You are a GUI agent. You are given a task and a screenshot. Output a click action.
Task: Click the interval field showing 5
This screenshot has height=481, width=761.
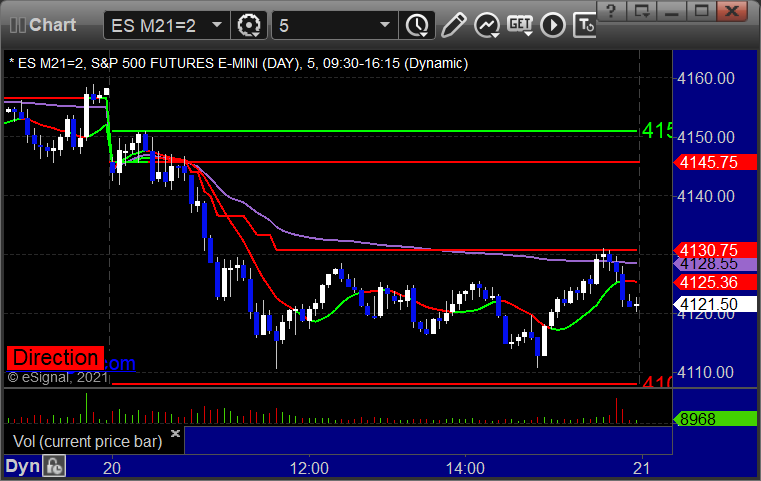click(x=335, y=25)
